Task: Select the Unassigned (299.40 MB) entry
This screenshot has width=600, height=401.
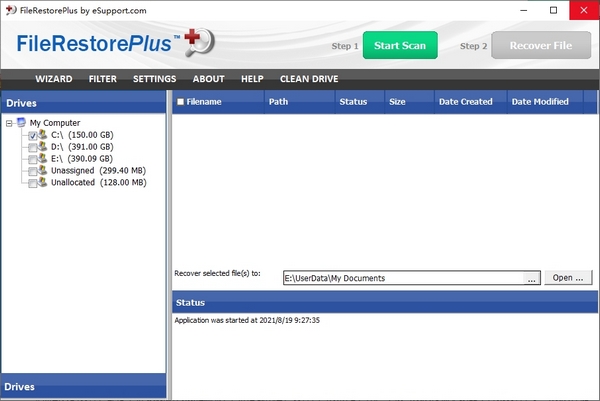Action: tap(99, 170)
